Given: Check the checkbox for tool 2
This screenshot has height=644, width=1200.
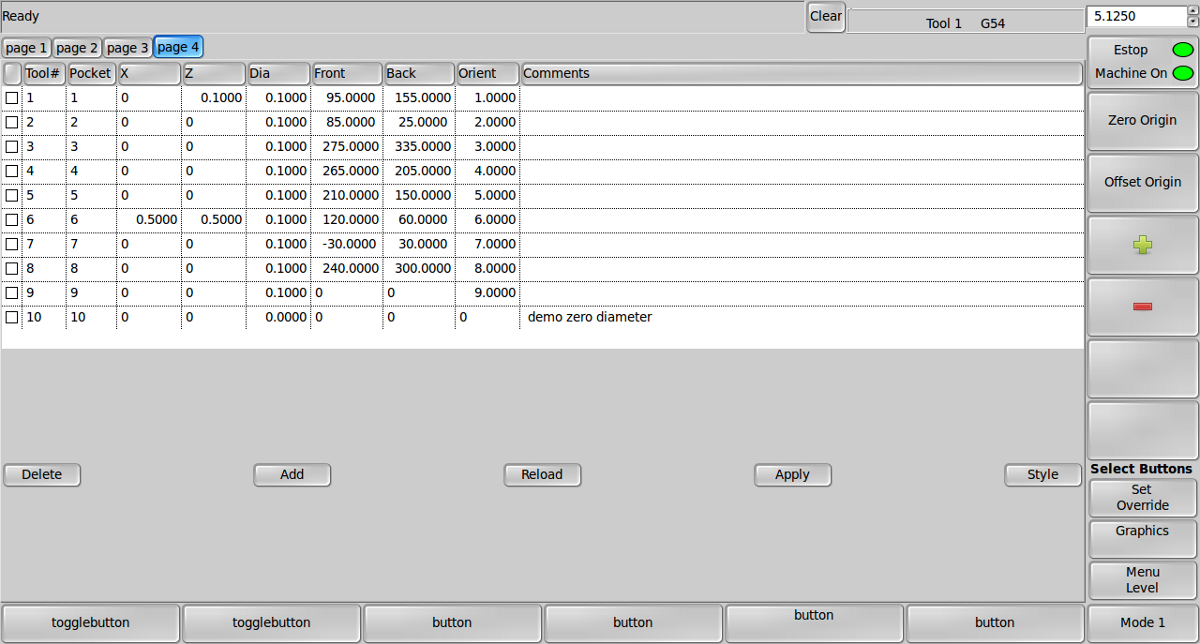Looking at the screenshot, I should click(12, 122).
